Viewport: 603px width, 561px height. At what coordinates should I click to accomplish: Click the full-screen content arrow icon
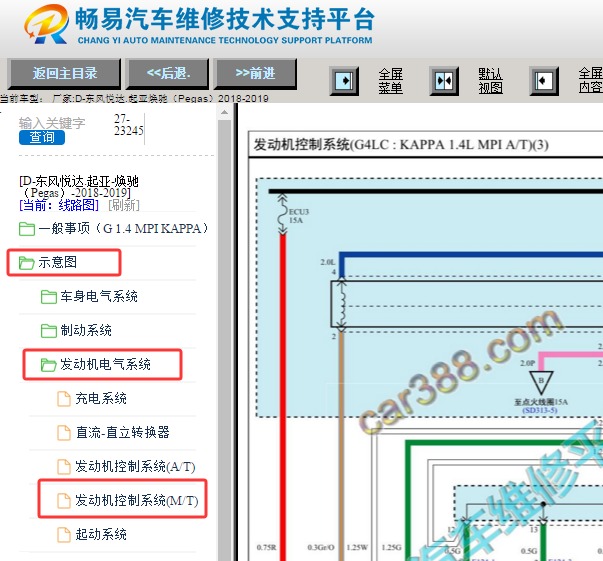pos(544,81)
